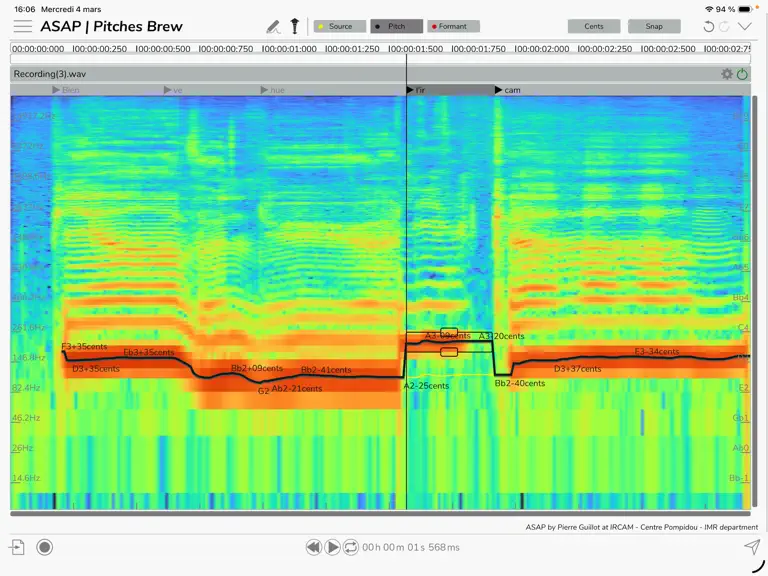Click the share paper-plane icon
This screenshot has width=768, height=576.
752,547
